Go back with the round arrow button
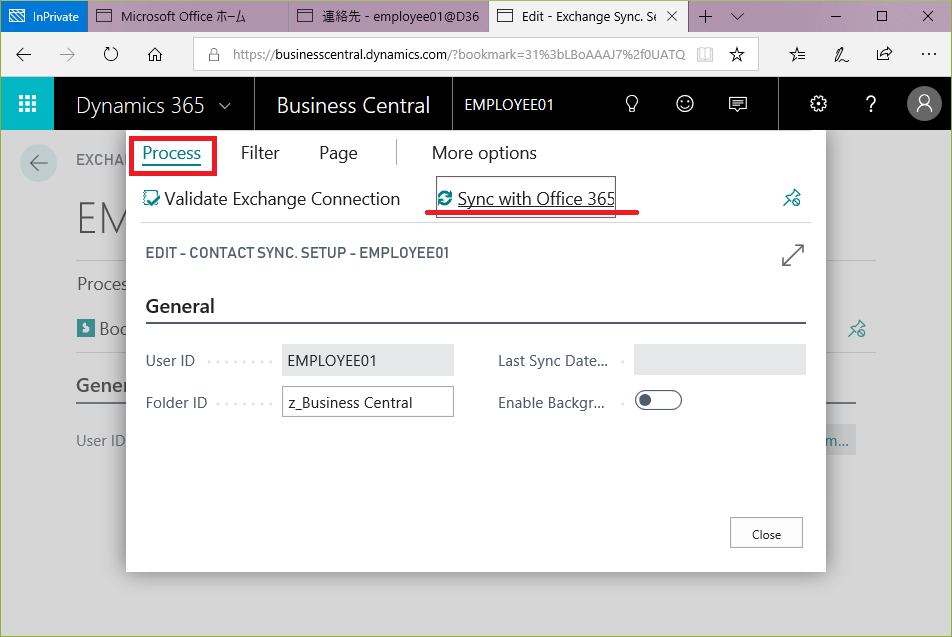Screen dimensions: 952x637 pos(38,163)
